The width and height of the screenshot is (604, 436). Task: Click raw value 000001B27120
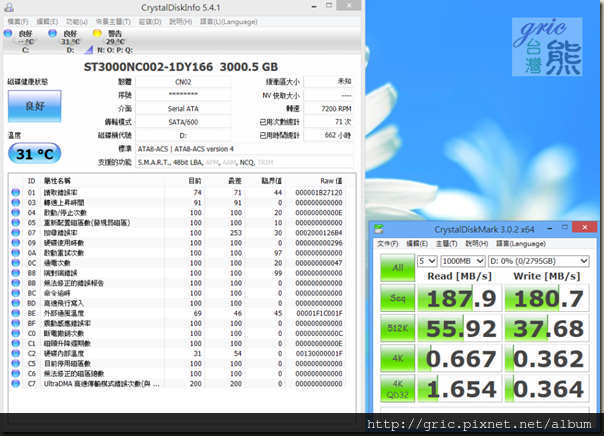[319, 192]
